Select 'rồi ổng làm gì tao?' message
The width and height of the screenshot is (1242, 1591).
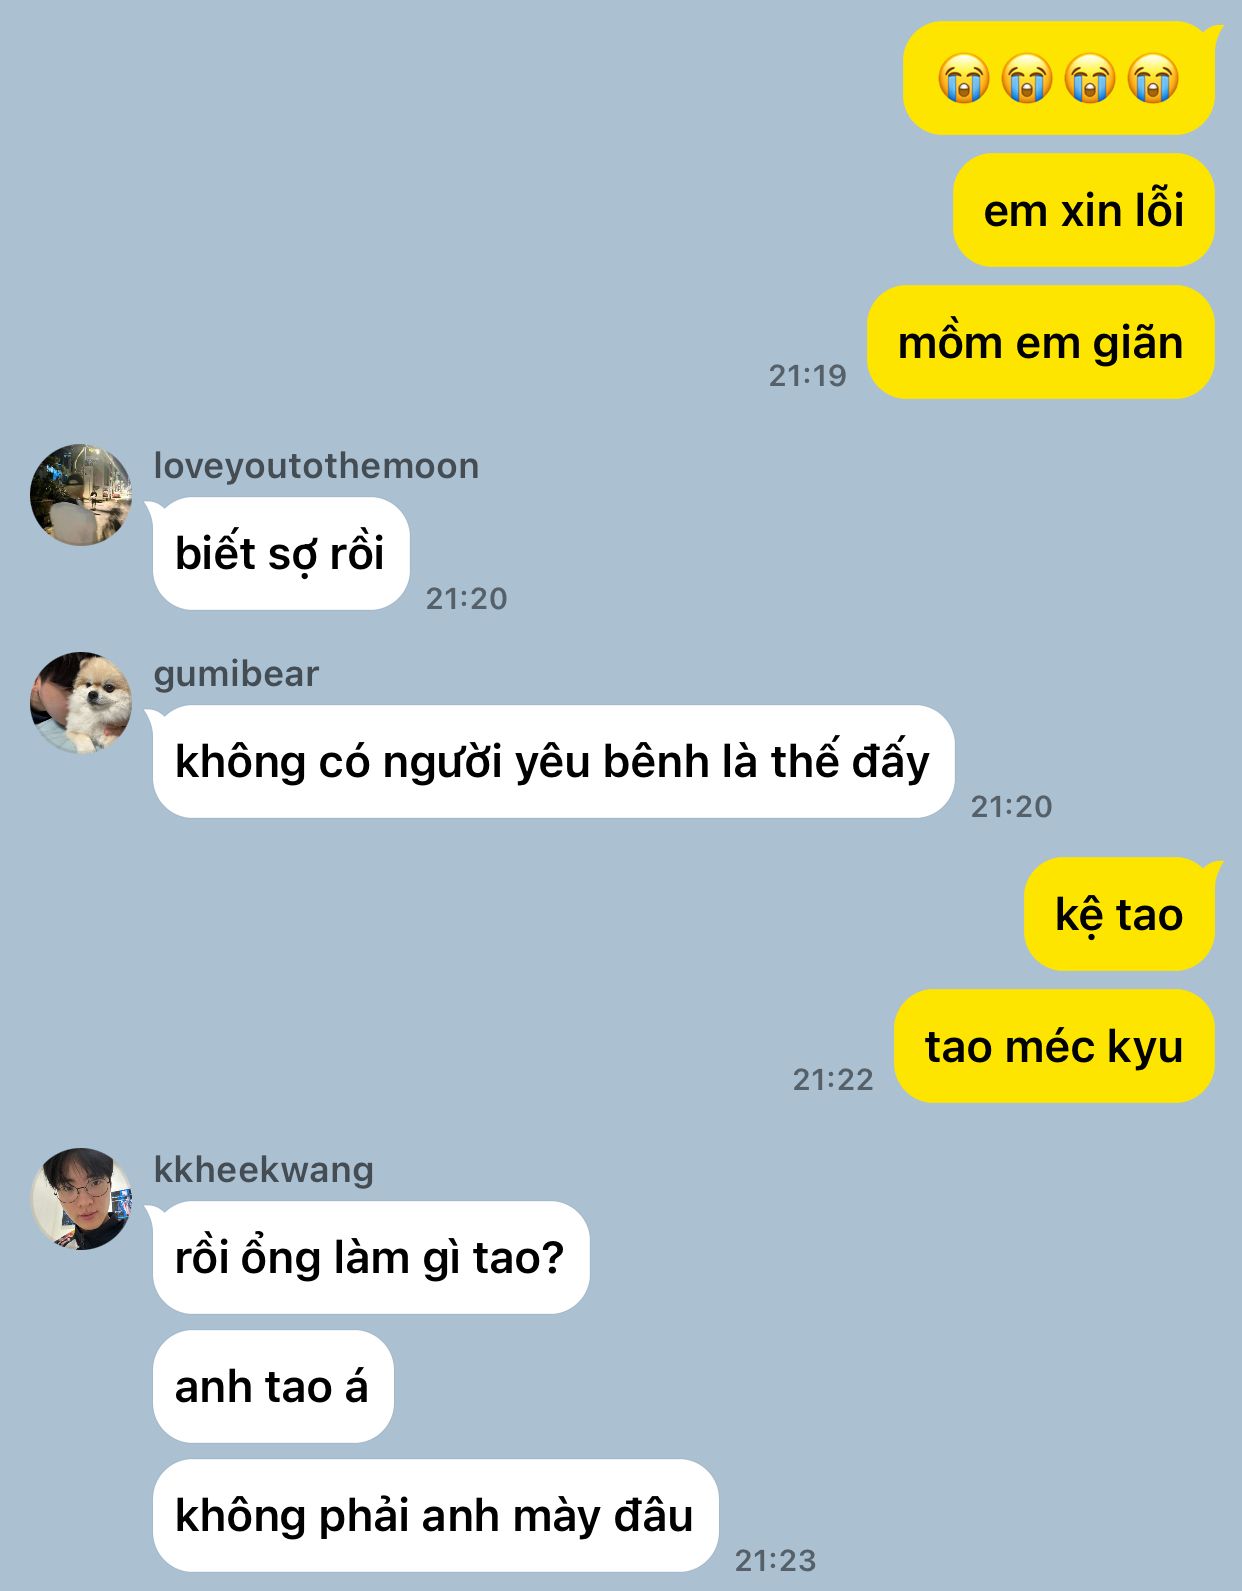(371, 1257)
